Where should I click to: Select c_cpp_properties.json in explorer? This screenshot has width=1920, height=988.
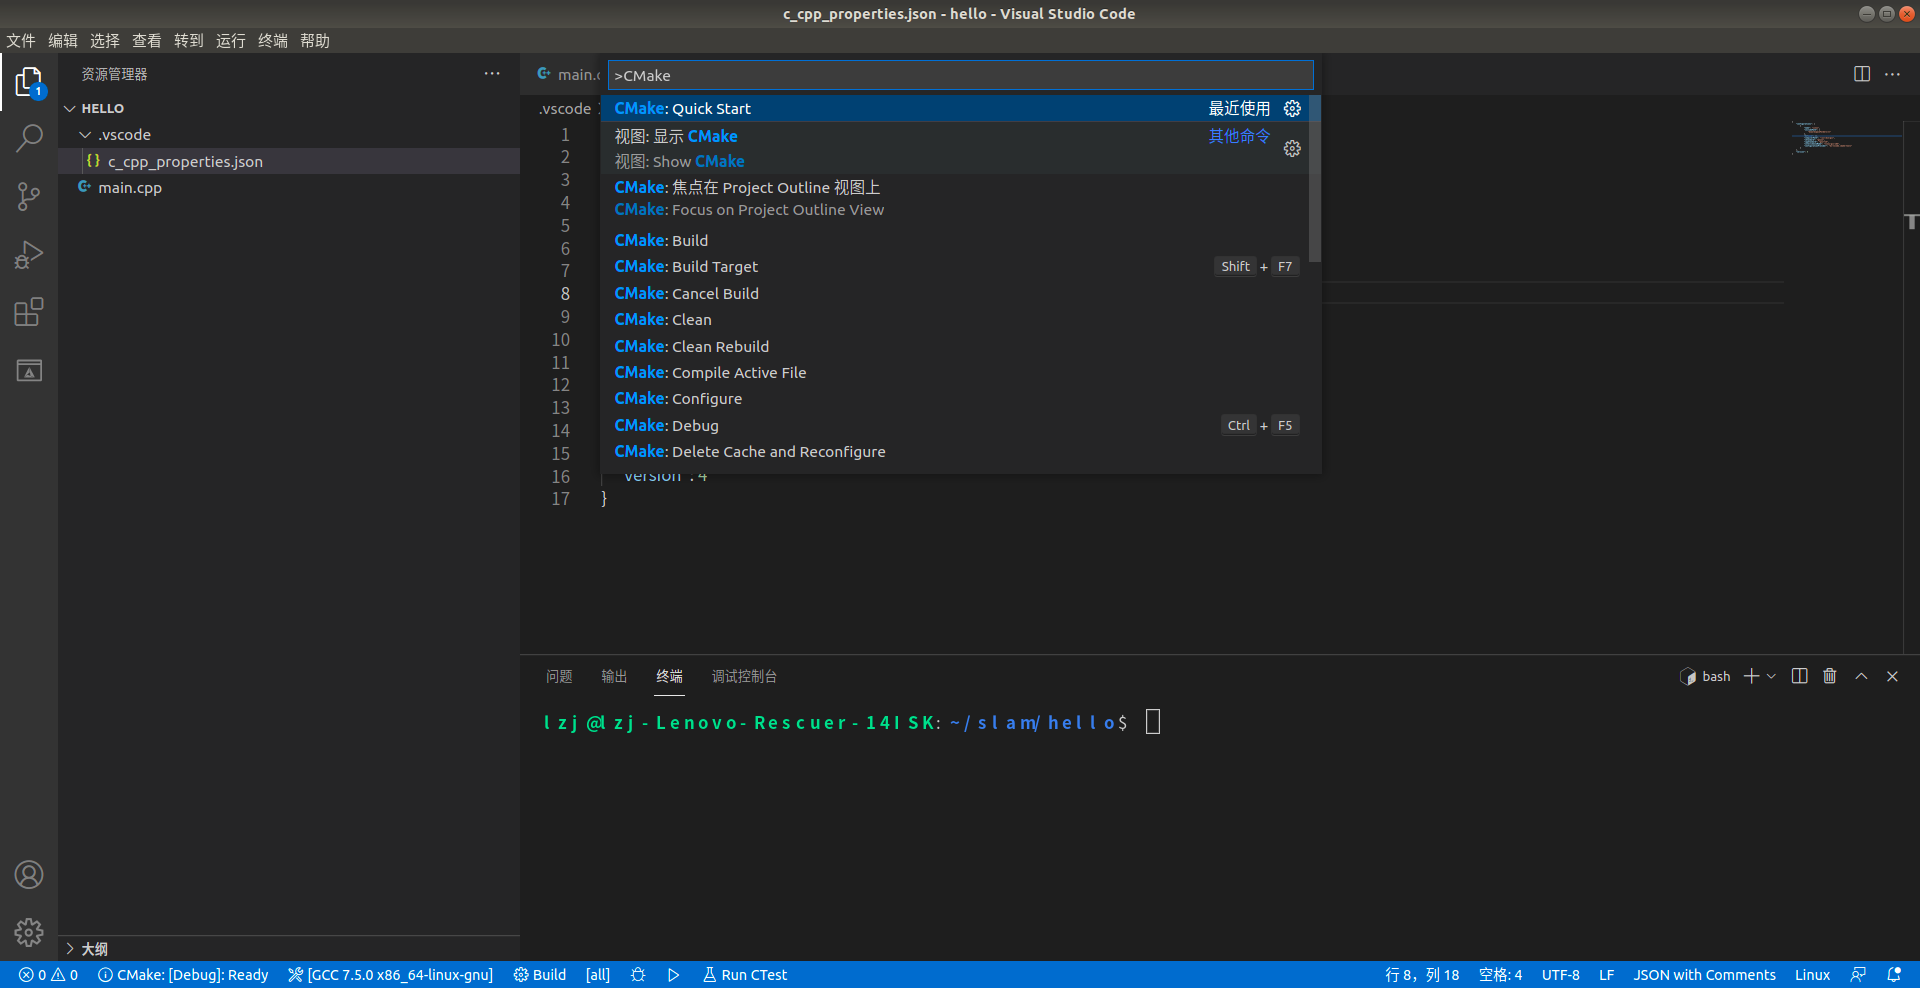pos(289,161)
